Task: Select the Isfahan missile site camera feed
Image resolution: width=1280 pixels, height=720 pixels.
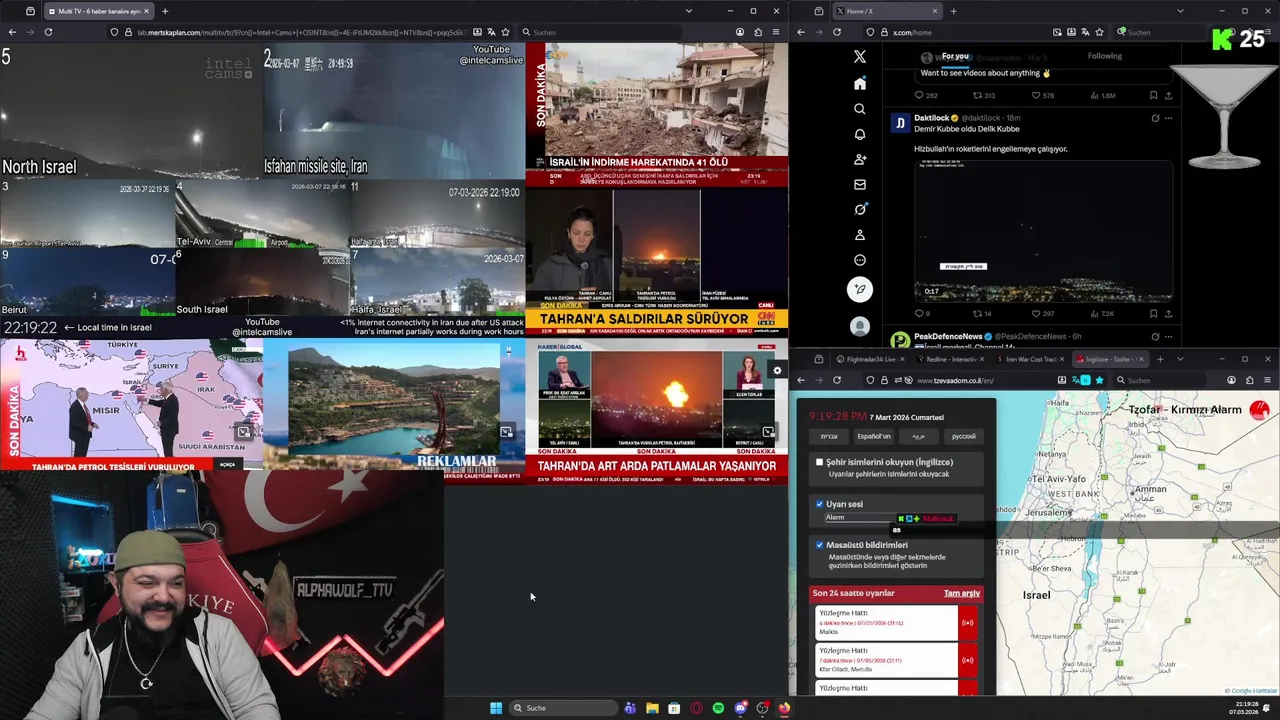Action: [x=394, y=110]
